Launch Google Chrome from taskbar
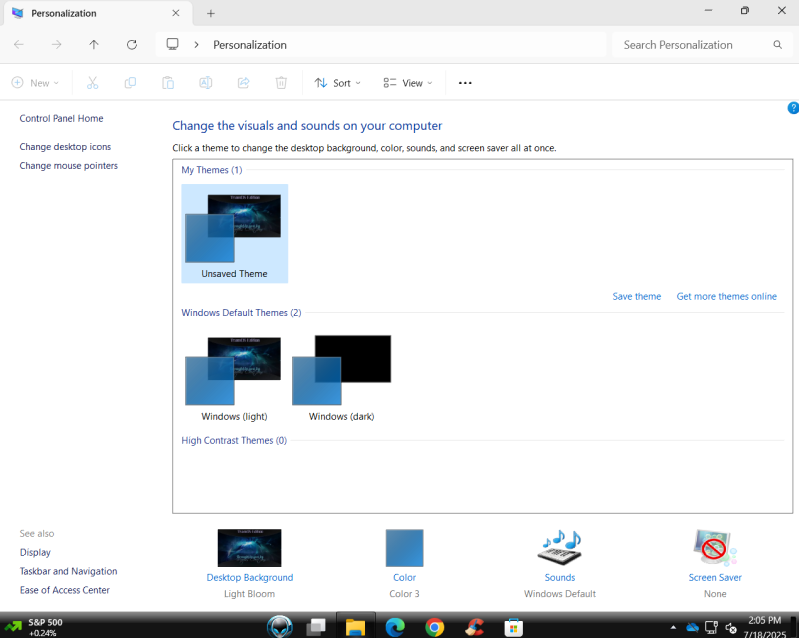The height and width of the screenshot is (638, 799). coord(435,627)
